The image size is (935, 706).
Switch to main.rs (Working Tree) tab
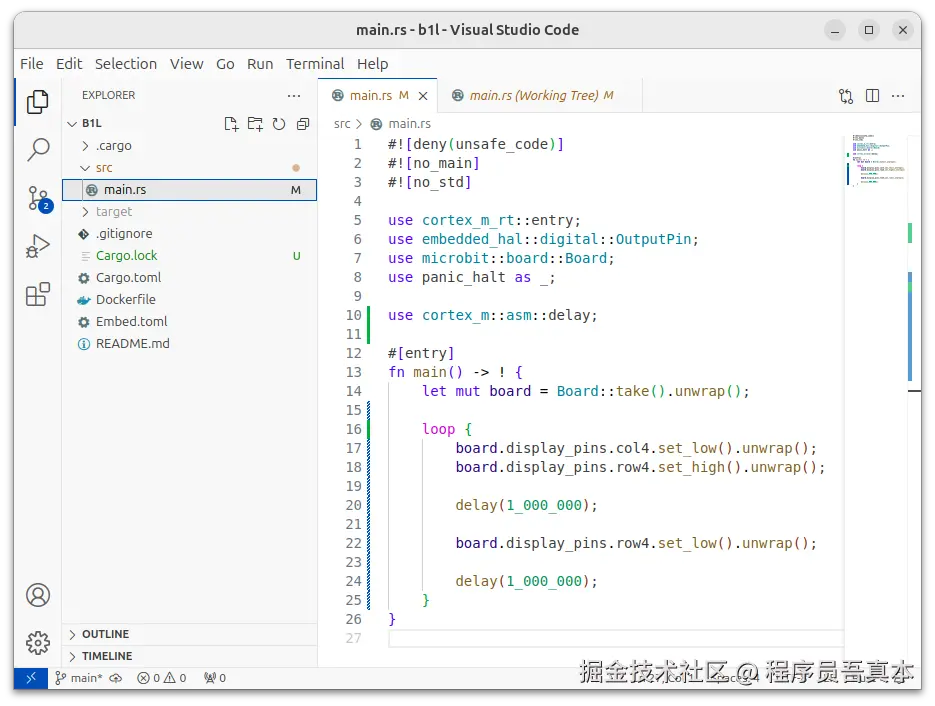pyautogui.click(x=540, y=95)
